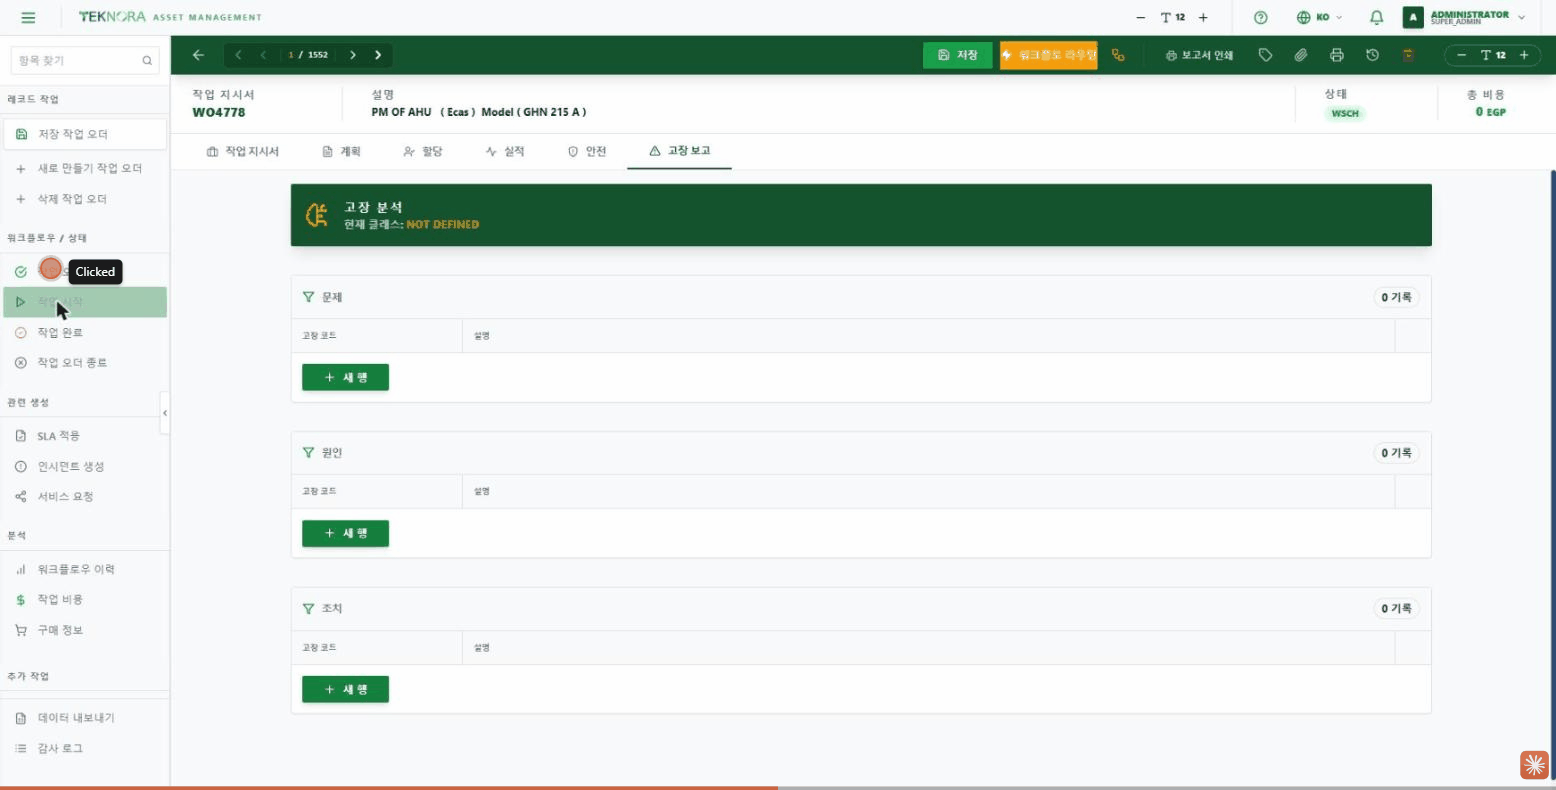This screenshot has height=790, width=1556.
Task: Click the orange starburst widget icon
Action: click(1534, 765)
